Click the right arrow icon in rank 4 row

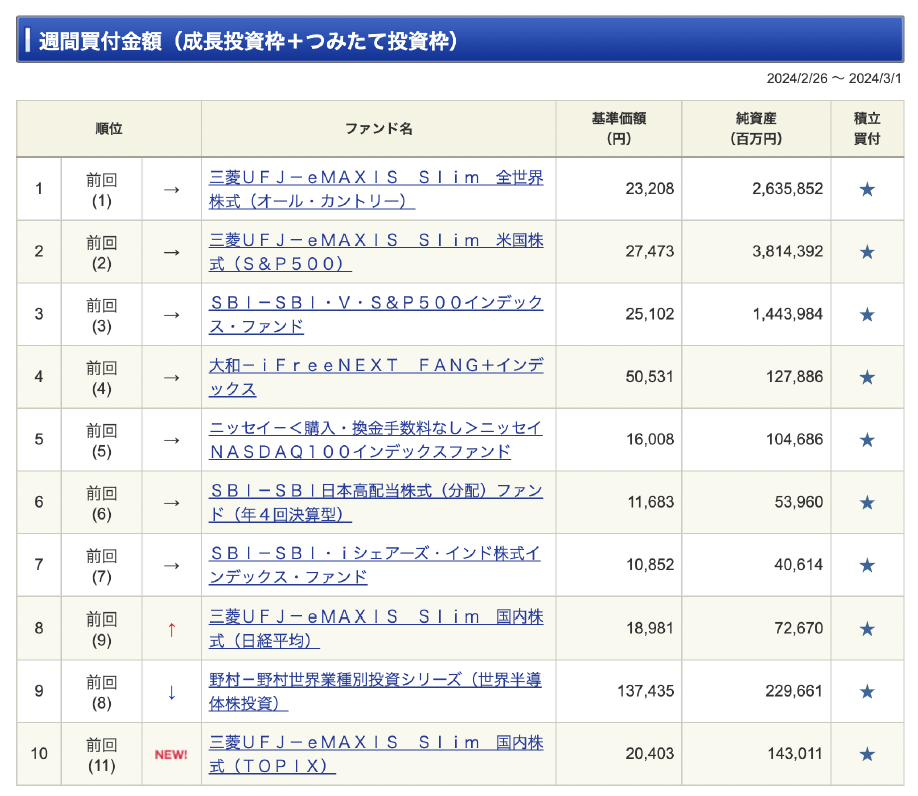pos(172,378)
